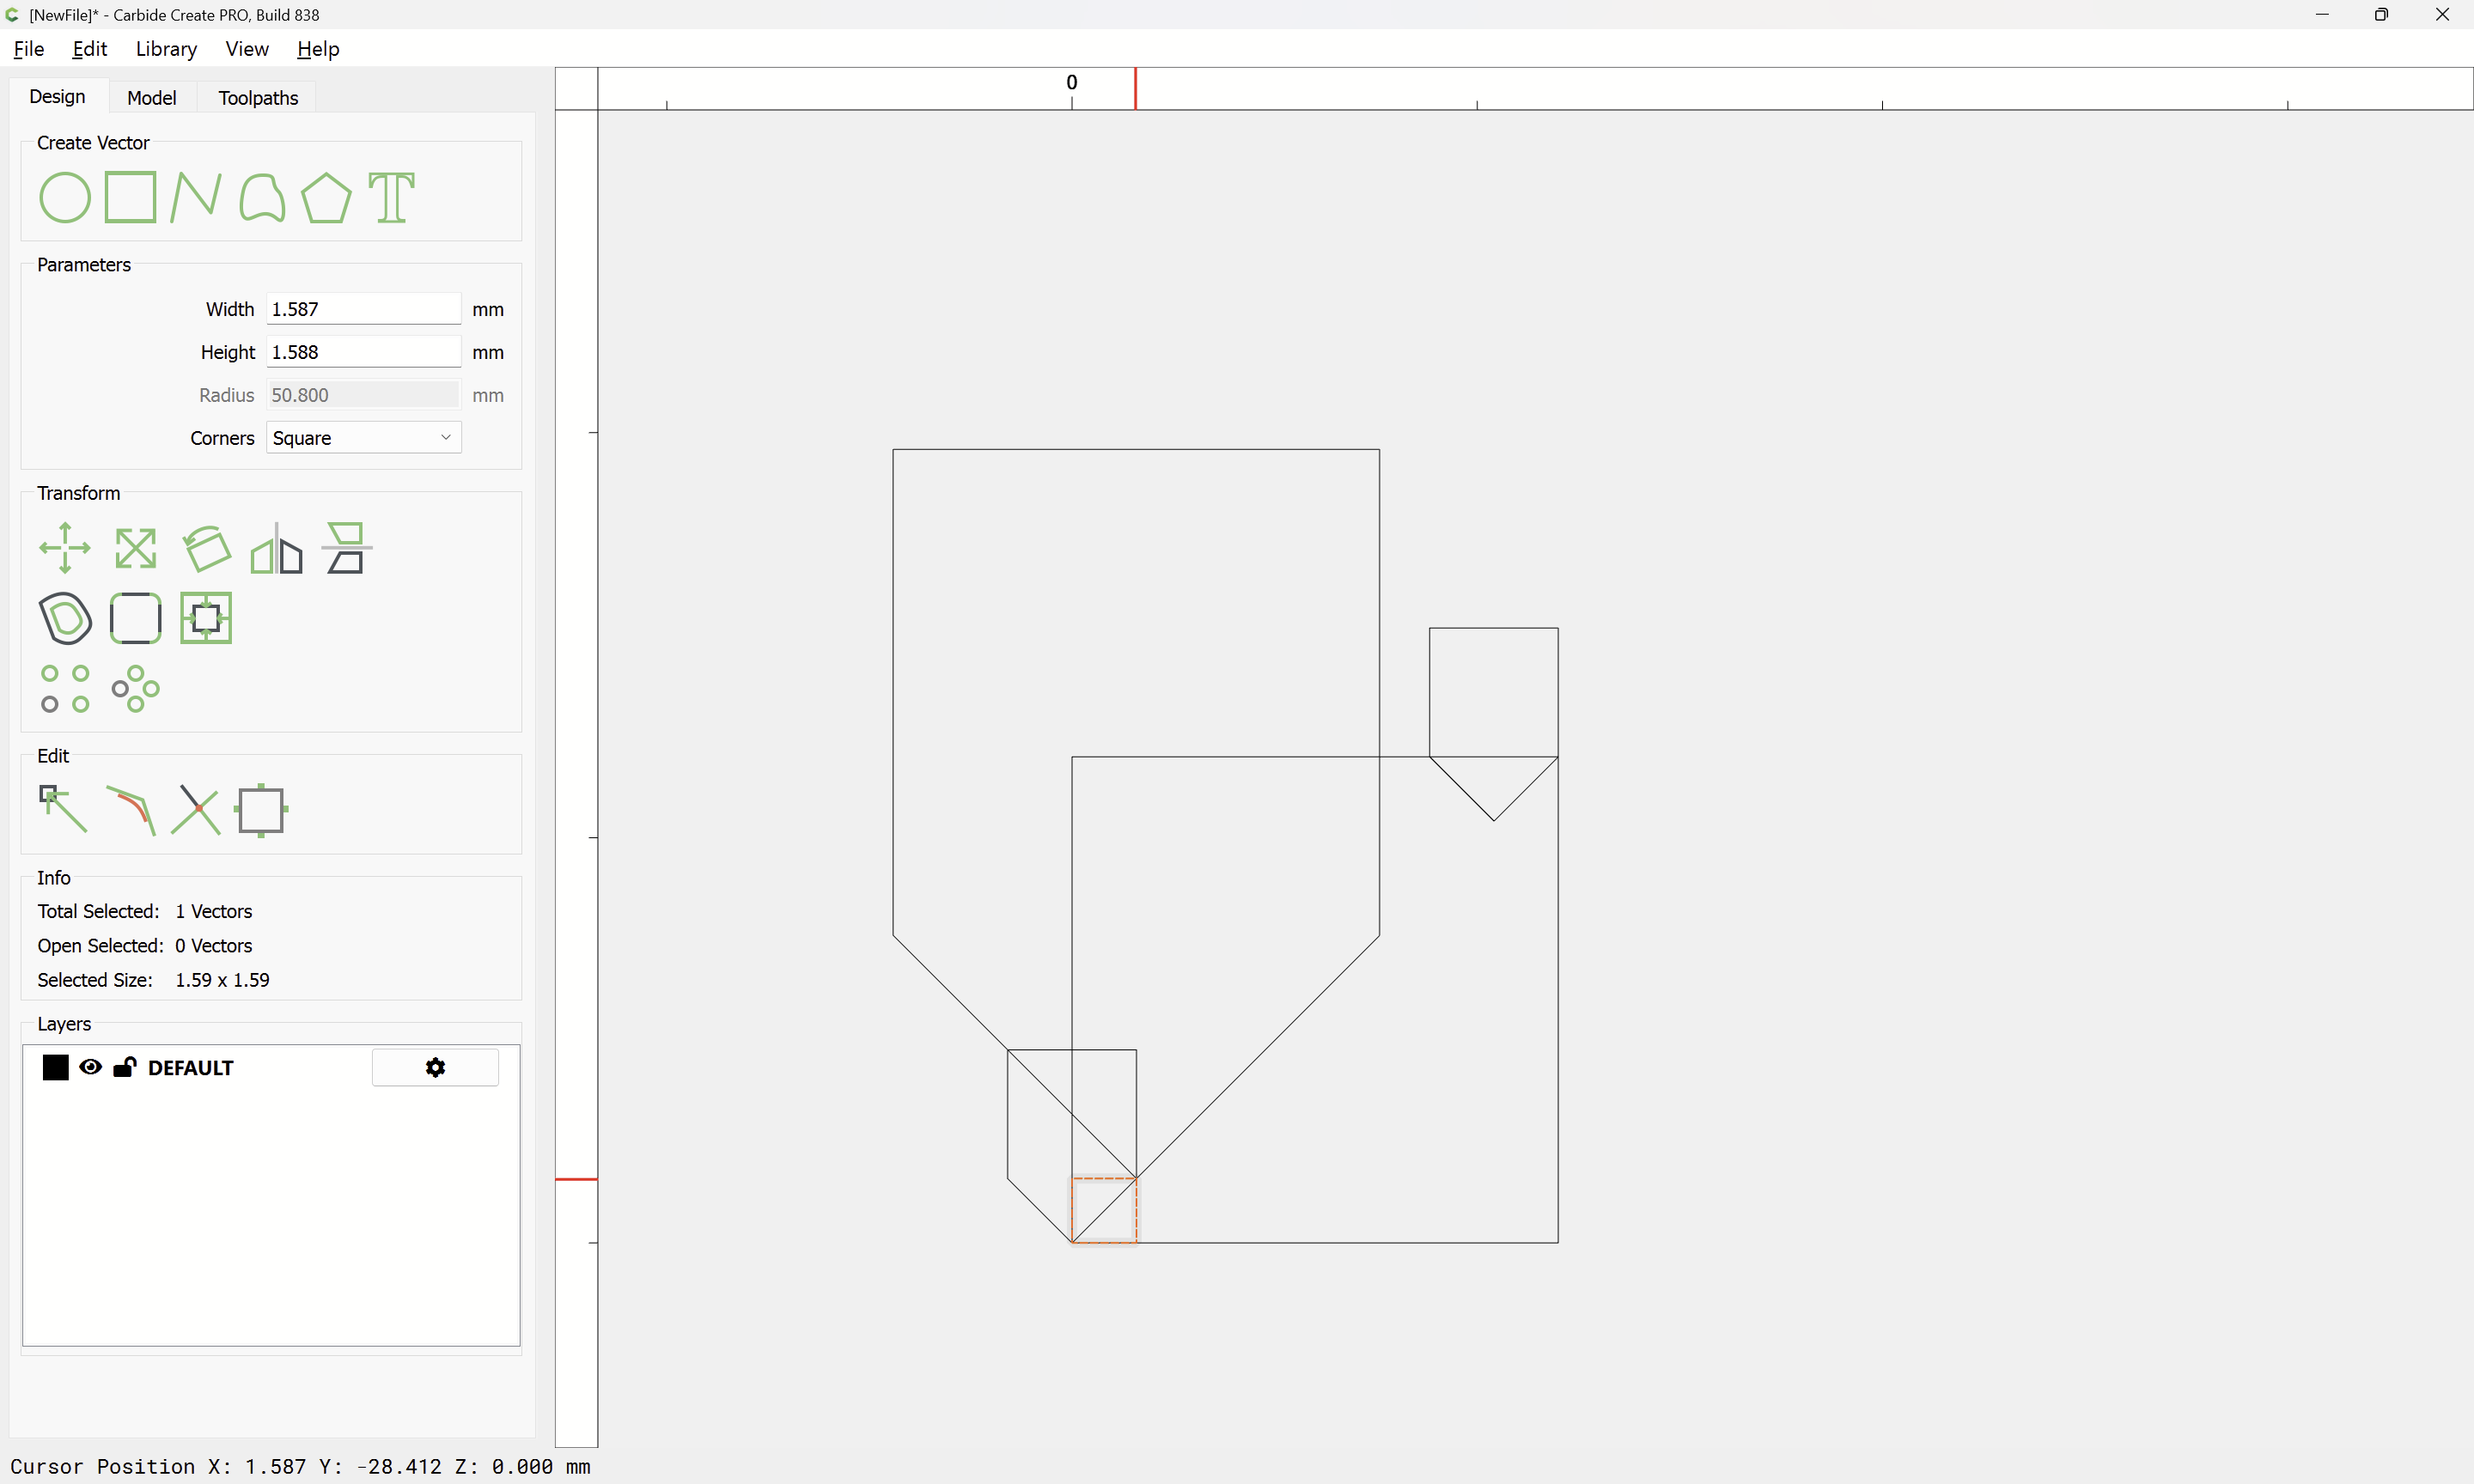The image size is (2474, 1484).
Task: Click the Width input field
Action: coord(363,309)
